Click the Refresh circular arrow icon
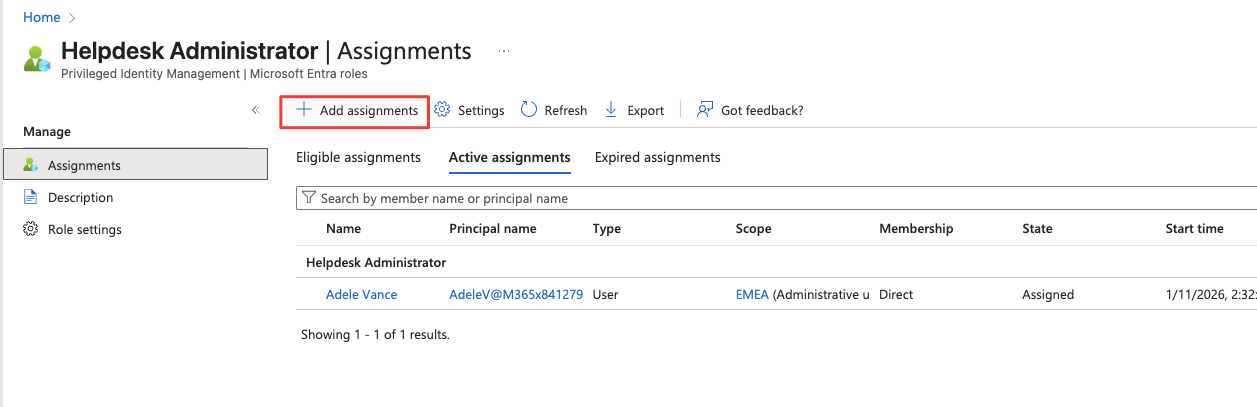 530,110
